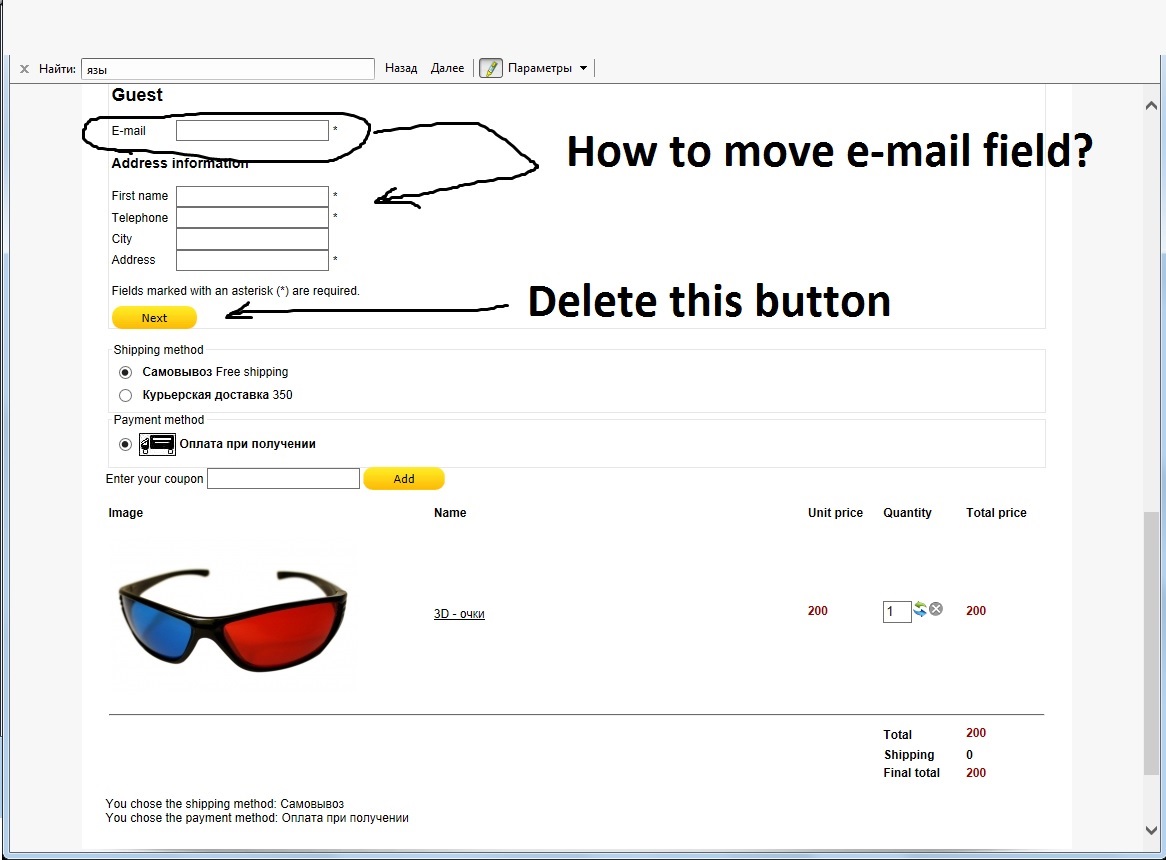Click the Final total label

coord(912,773)
